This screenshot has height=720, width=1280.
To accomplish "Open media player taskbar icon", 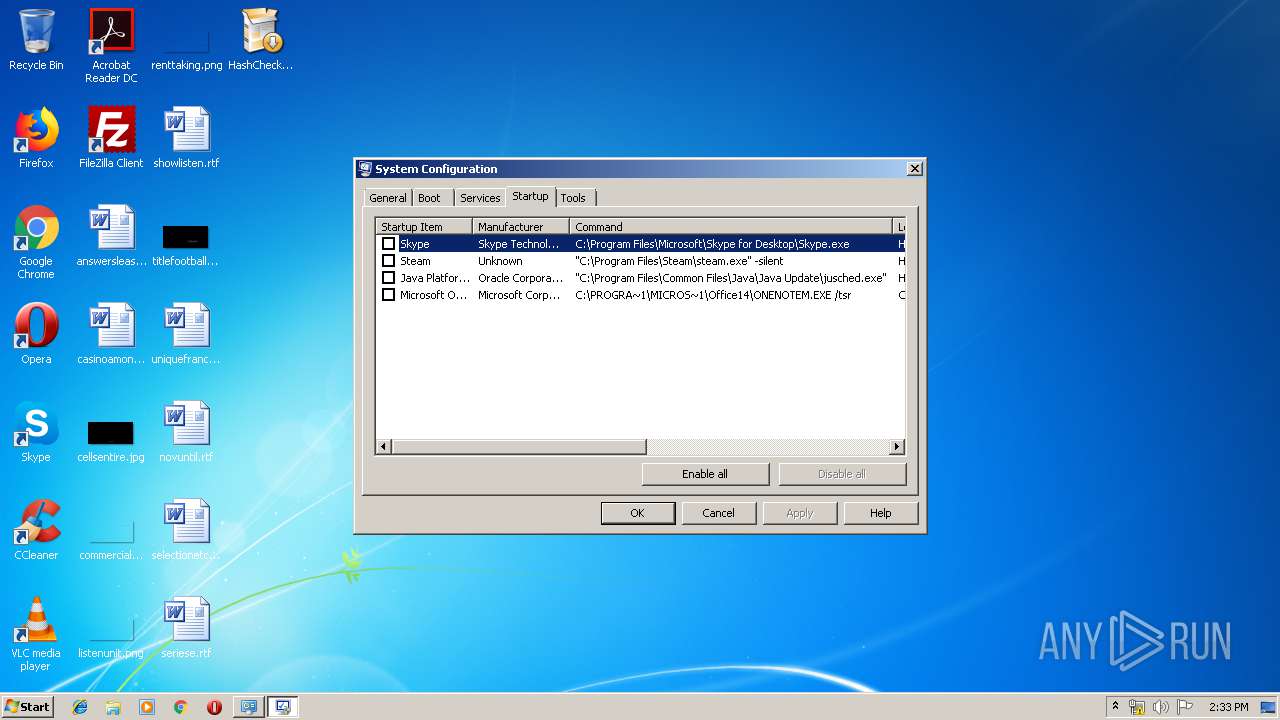I will coord(147,707).
